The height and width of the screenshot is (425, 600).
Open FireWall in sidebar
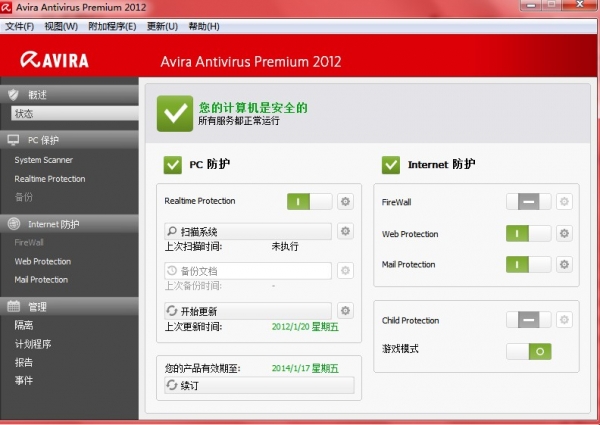coord(29,242)
